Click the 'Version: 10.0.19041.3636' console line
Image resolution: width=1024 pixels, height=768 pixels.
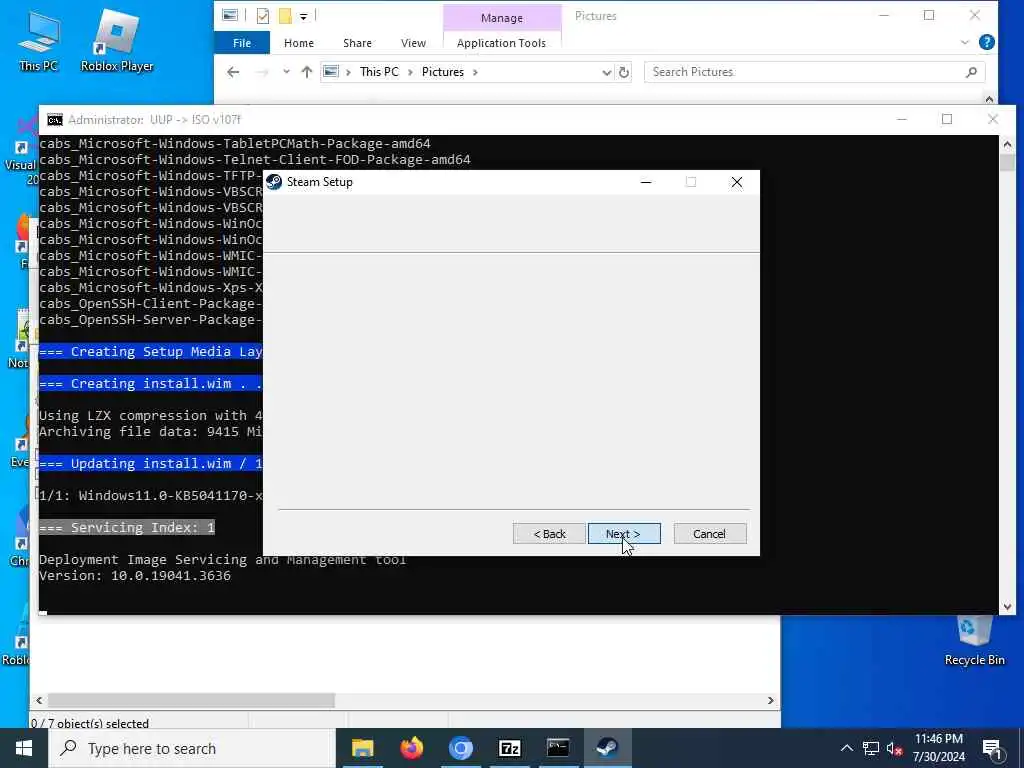pos(135,576)
